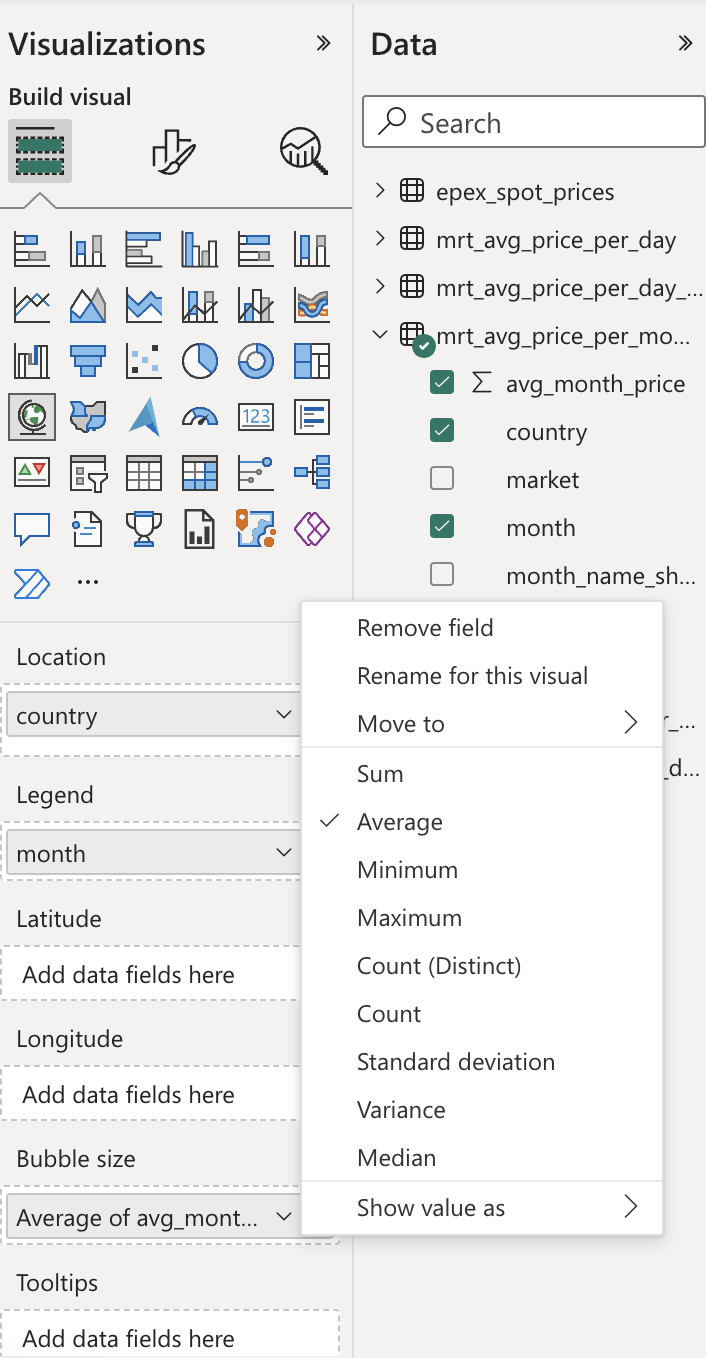Select the Funnel chart visual
Image resolution: width=706 pixels, height=1358 pixels.
[87, 360]
